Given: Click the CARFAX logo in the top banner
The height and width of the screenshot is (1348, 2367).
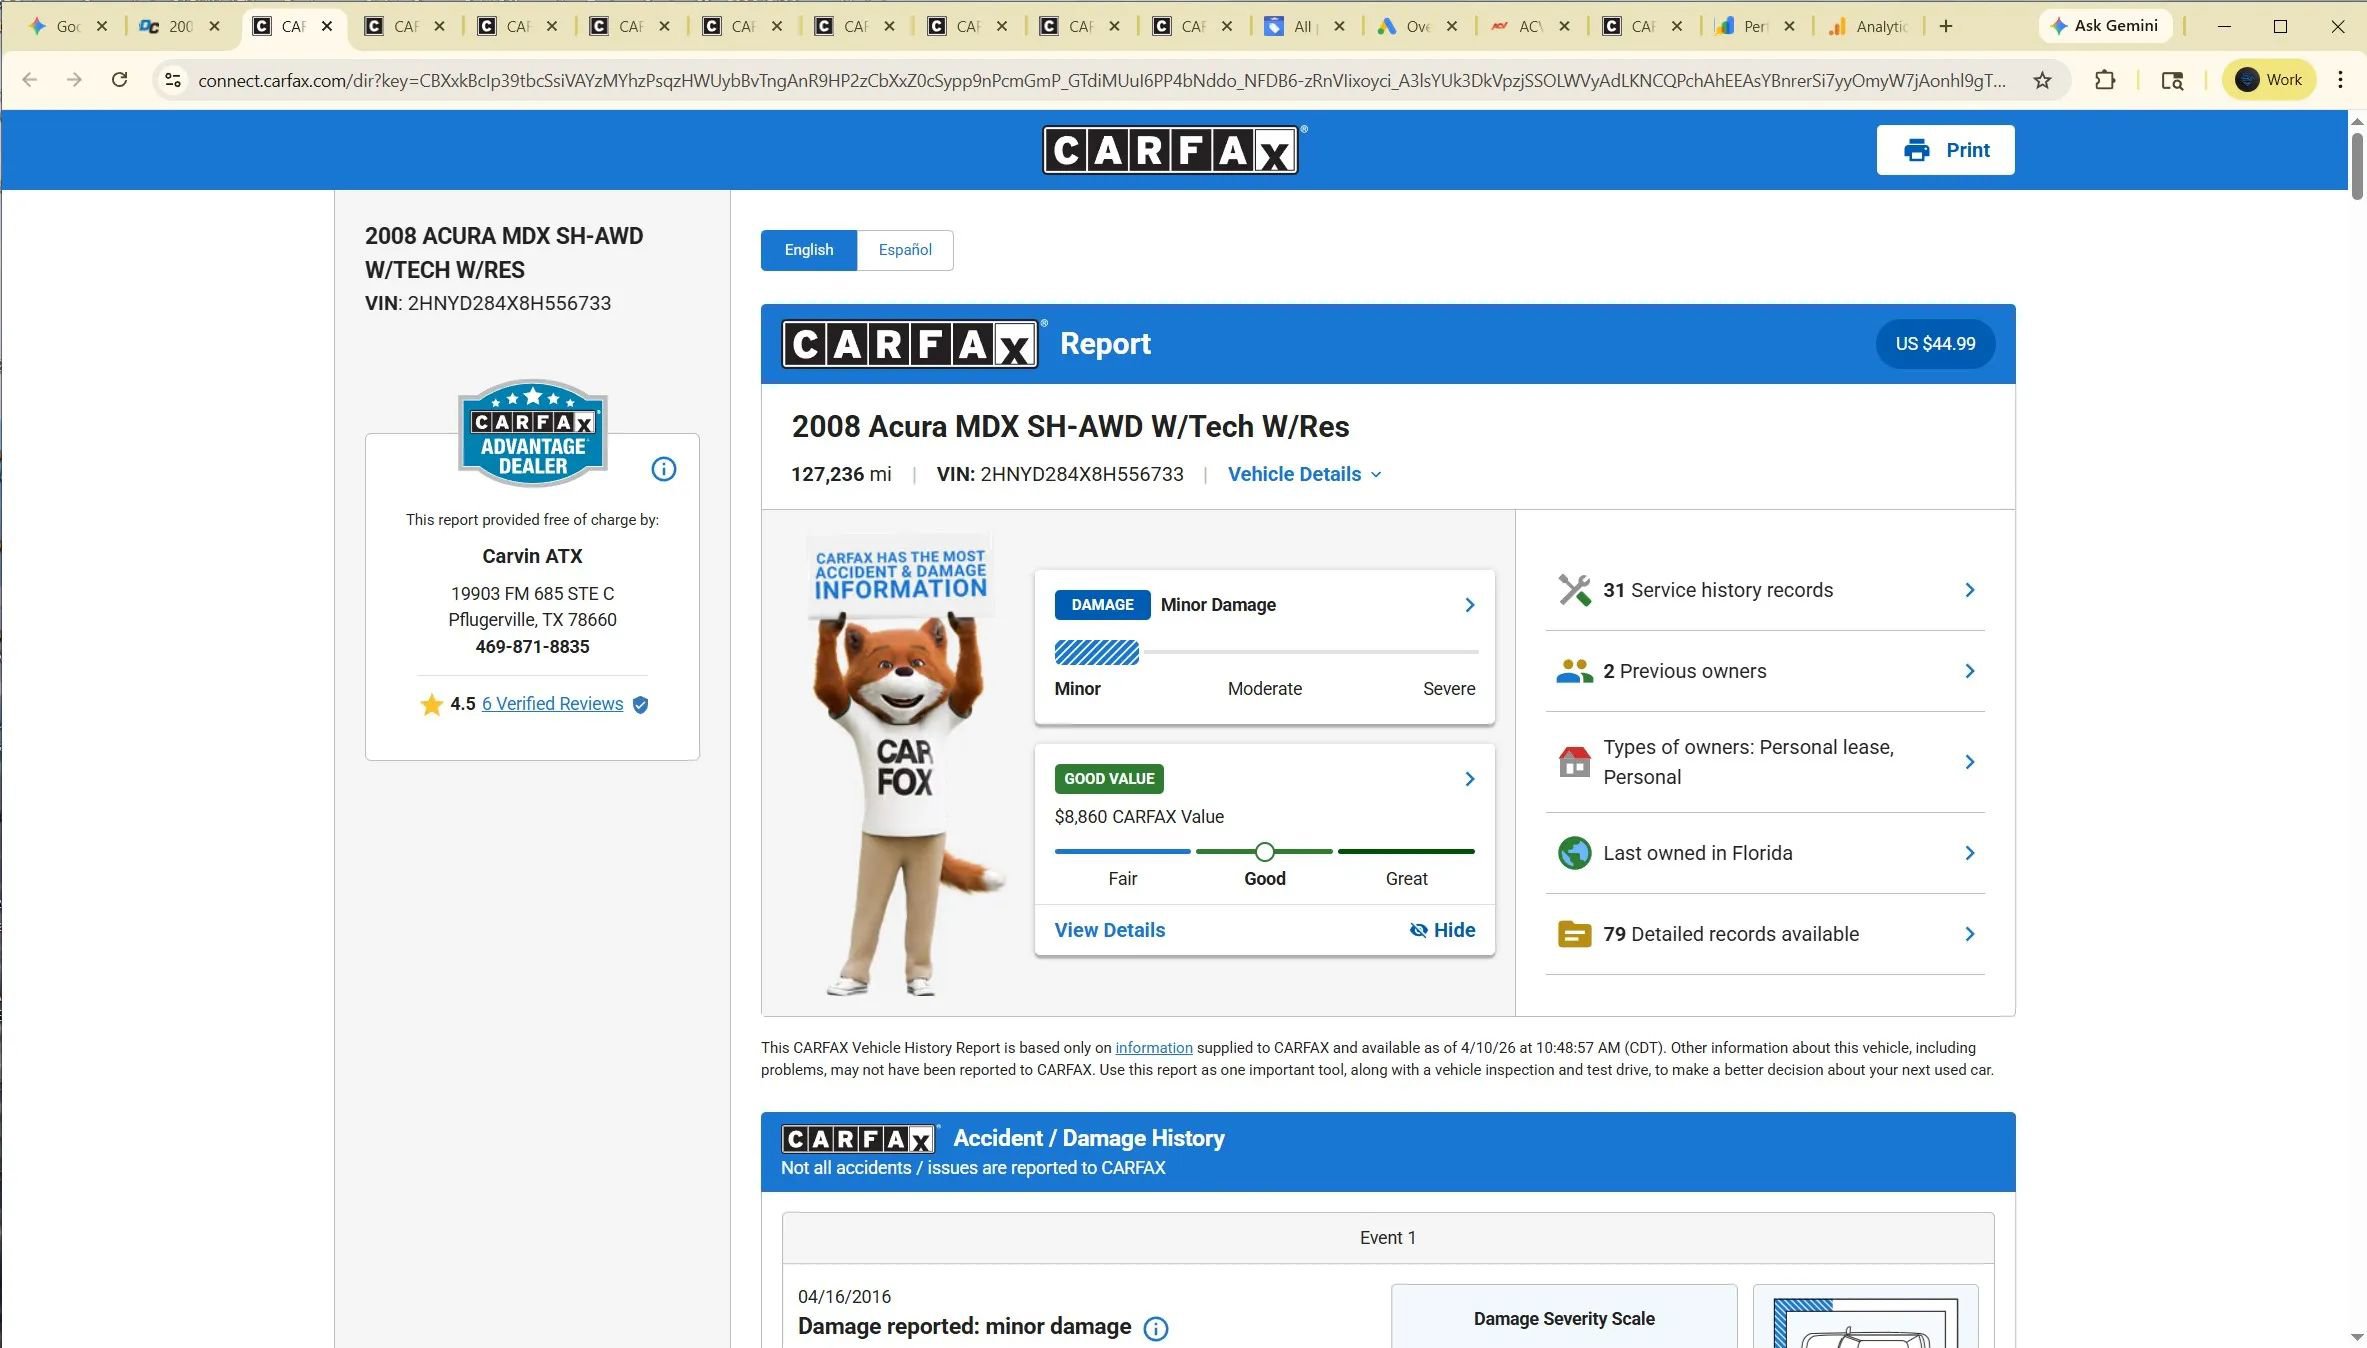Looking at the screenshot, I should pos(1171,150).
